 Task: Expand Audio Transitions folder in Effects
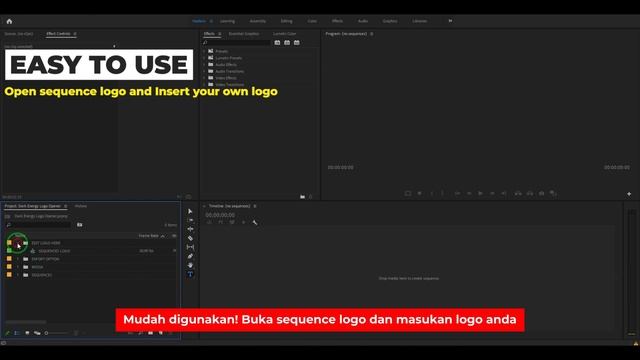(x=204, y=71)
